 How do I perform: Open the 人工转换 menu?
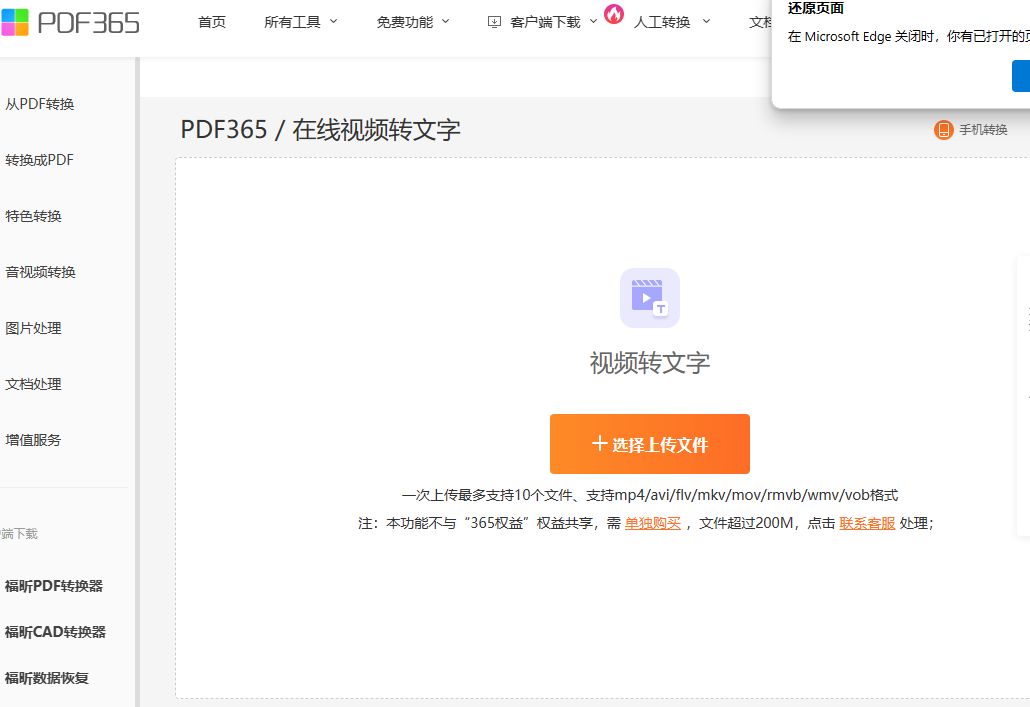pos(662,22)
